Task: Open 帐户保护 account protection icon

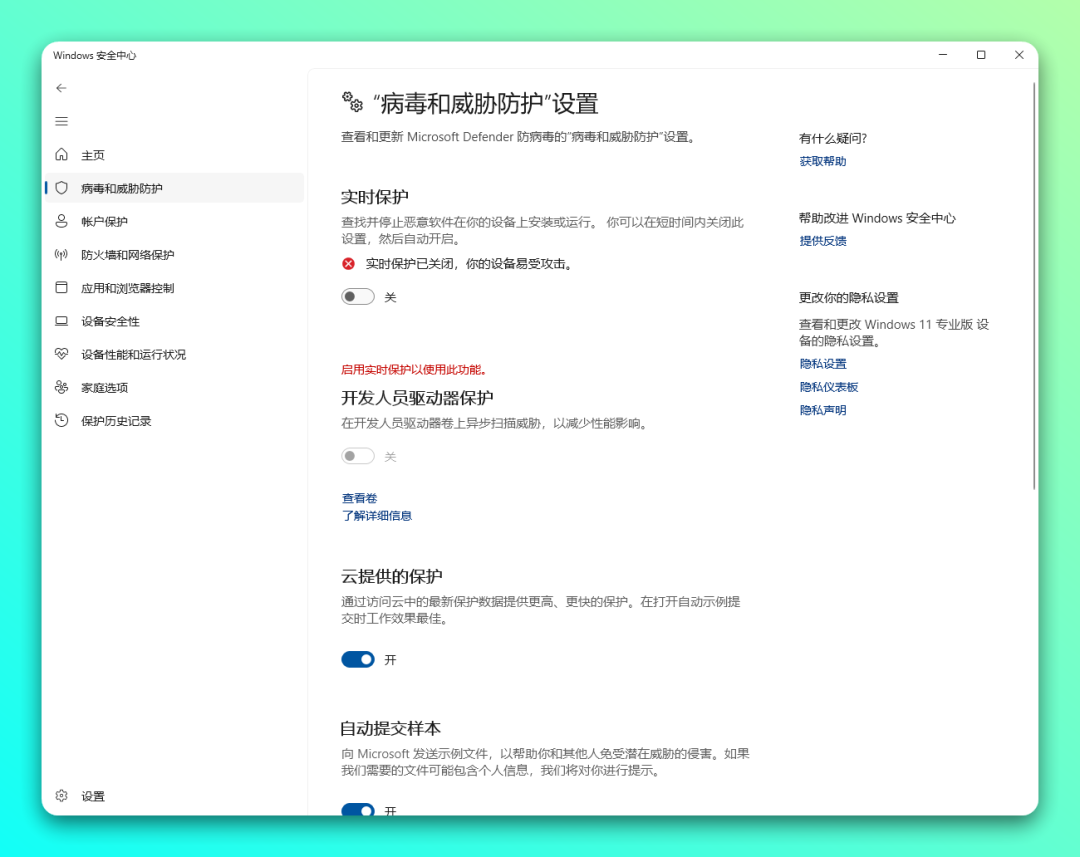Action: [x=62, y=221]
